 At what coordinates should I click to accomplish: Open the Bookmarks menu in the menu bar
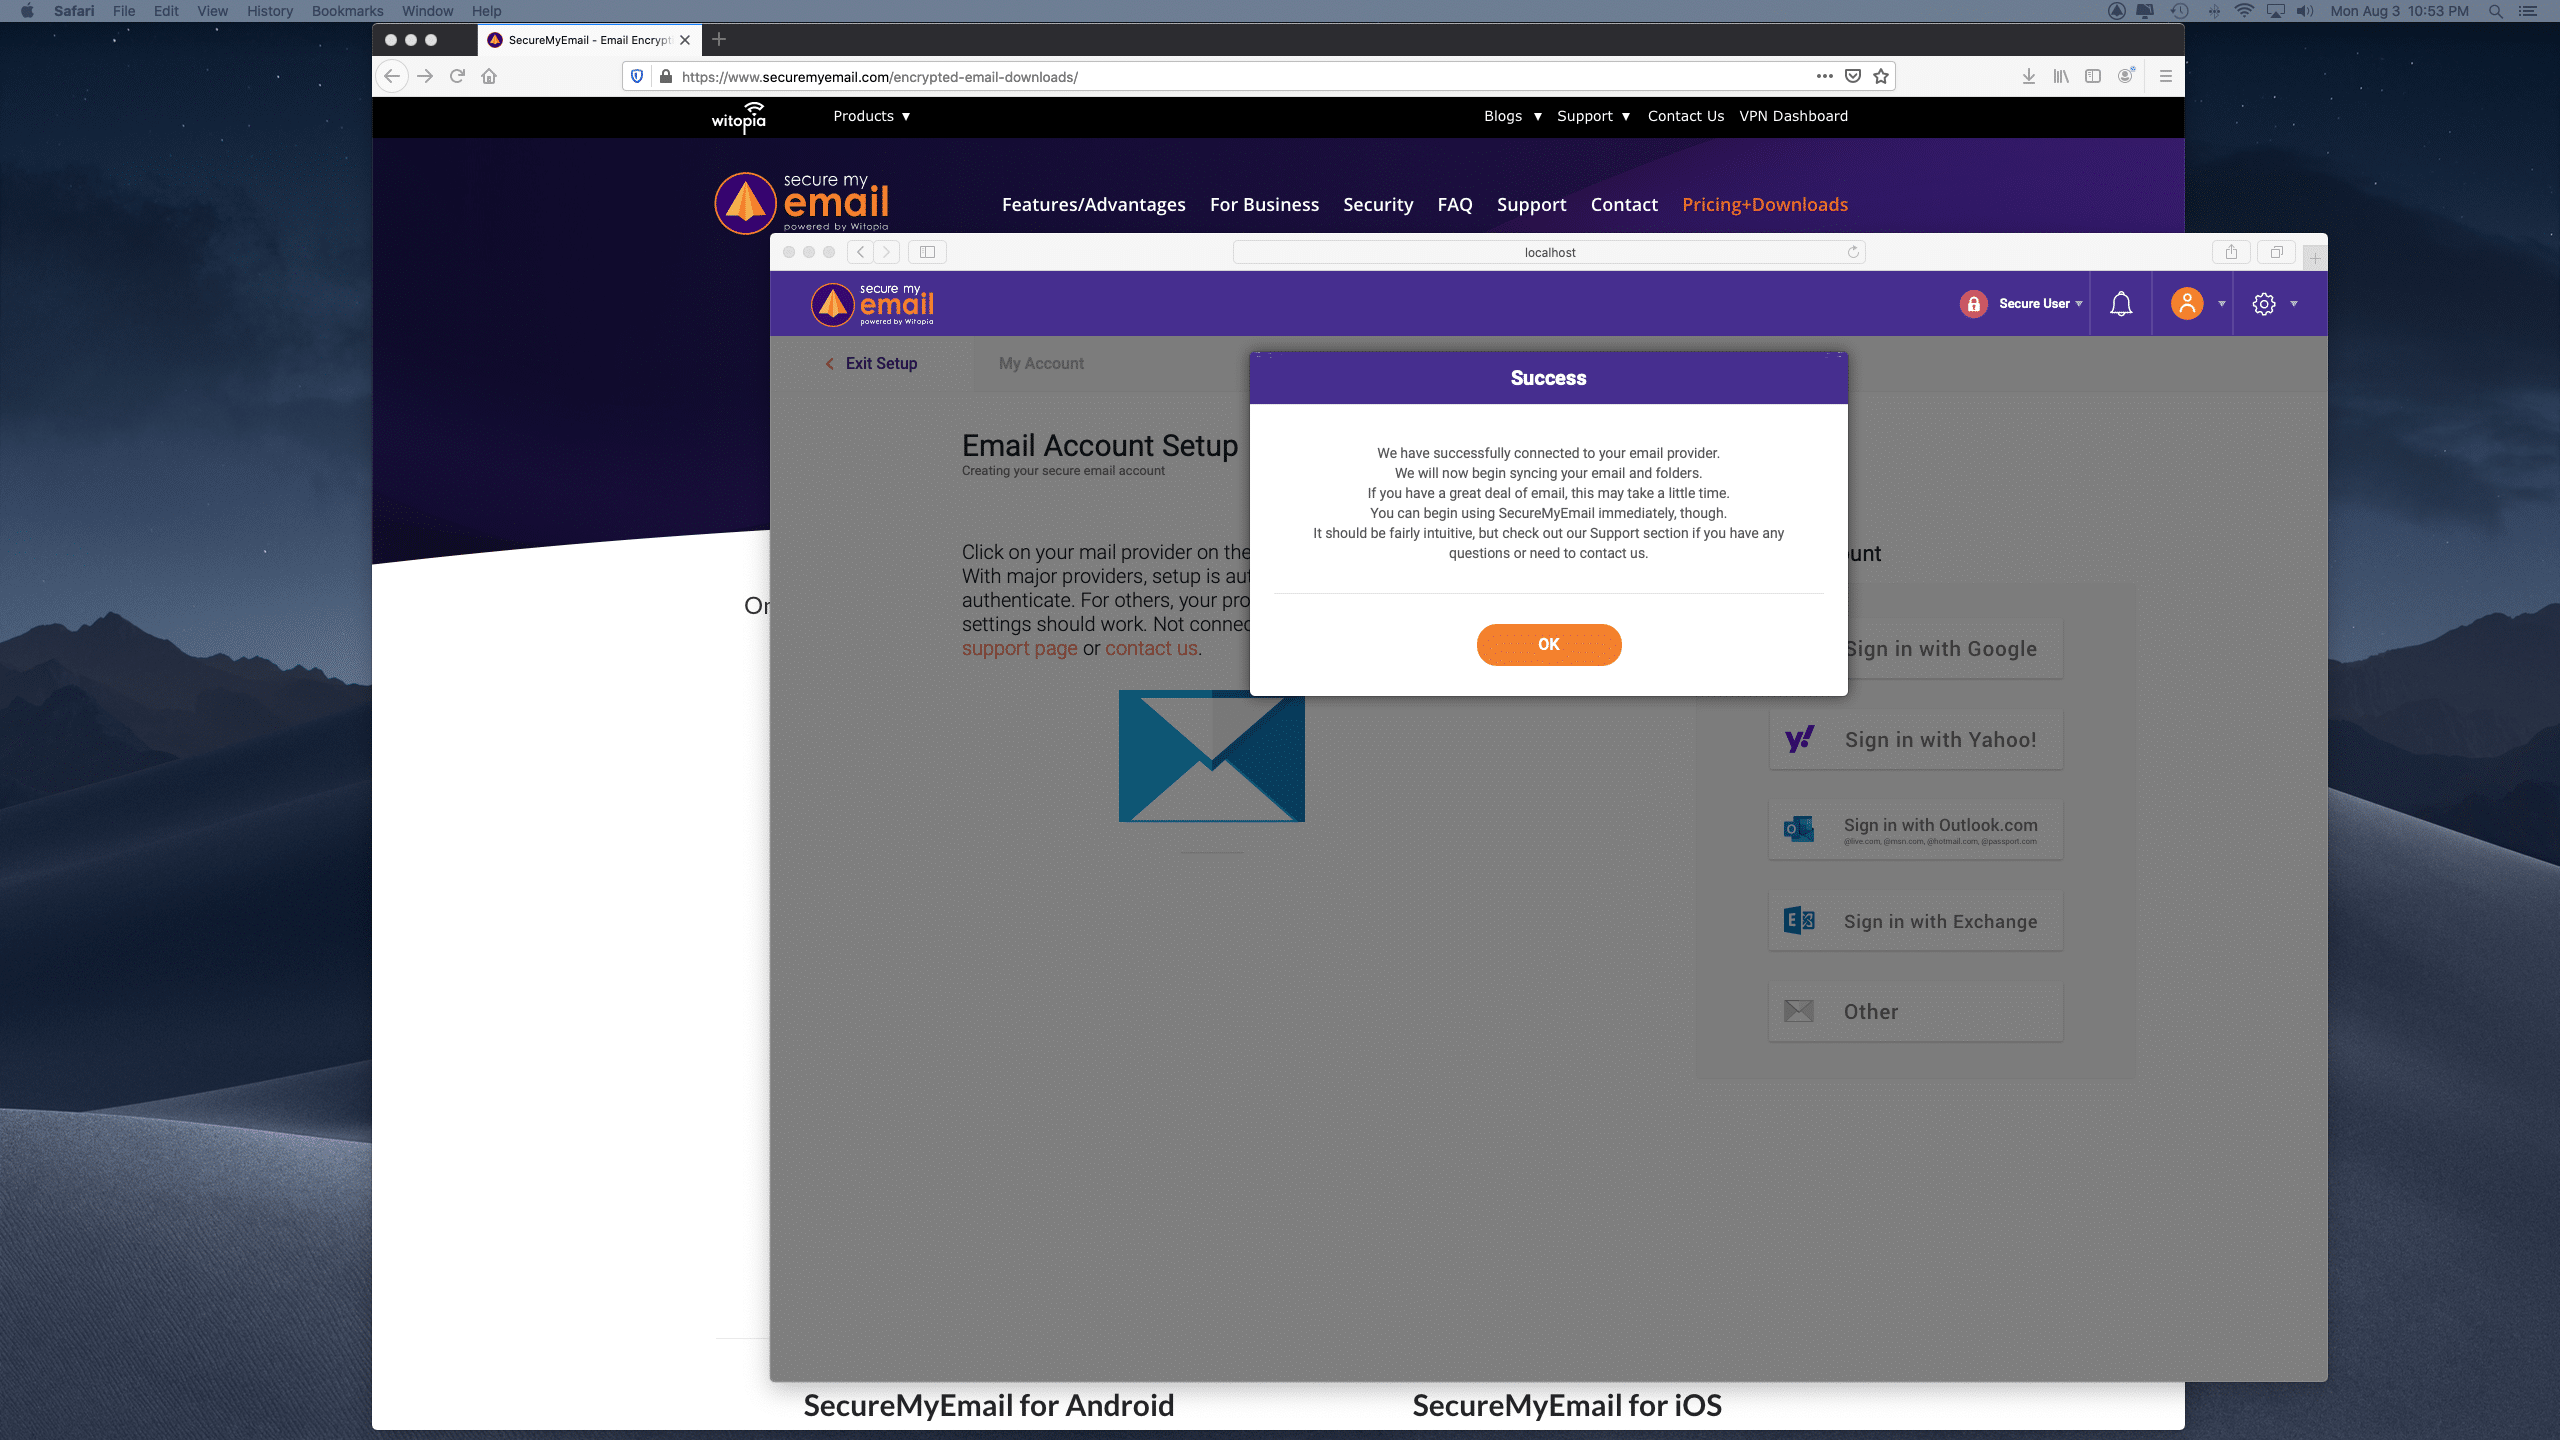pos(347,11)
